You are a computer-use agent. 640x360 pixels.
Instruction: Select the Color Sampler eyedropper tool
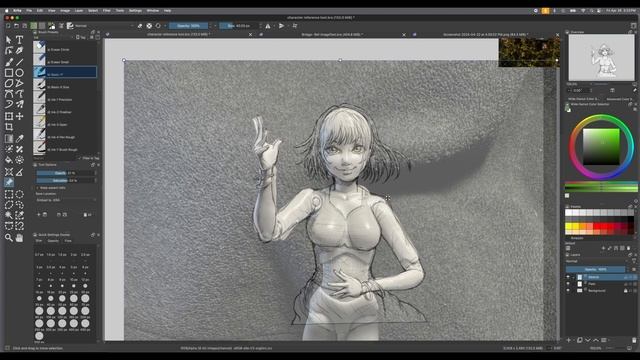(x=19, y=139)
